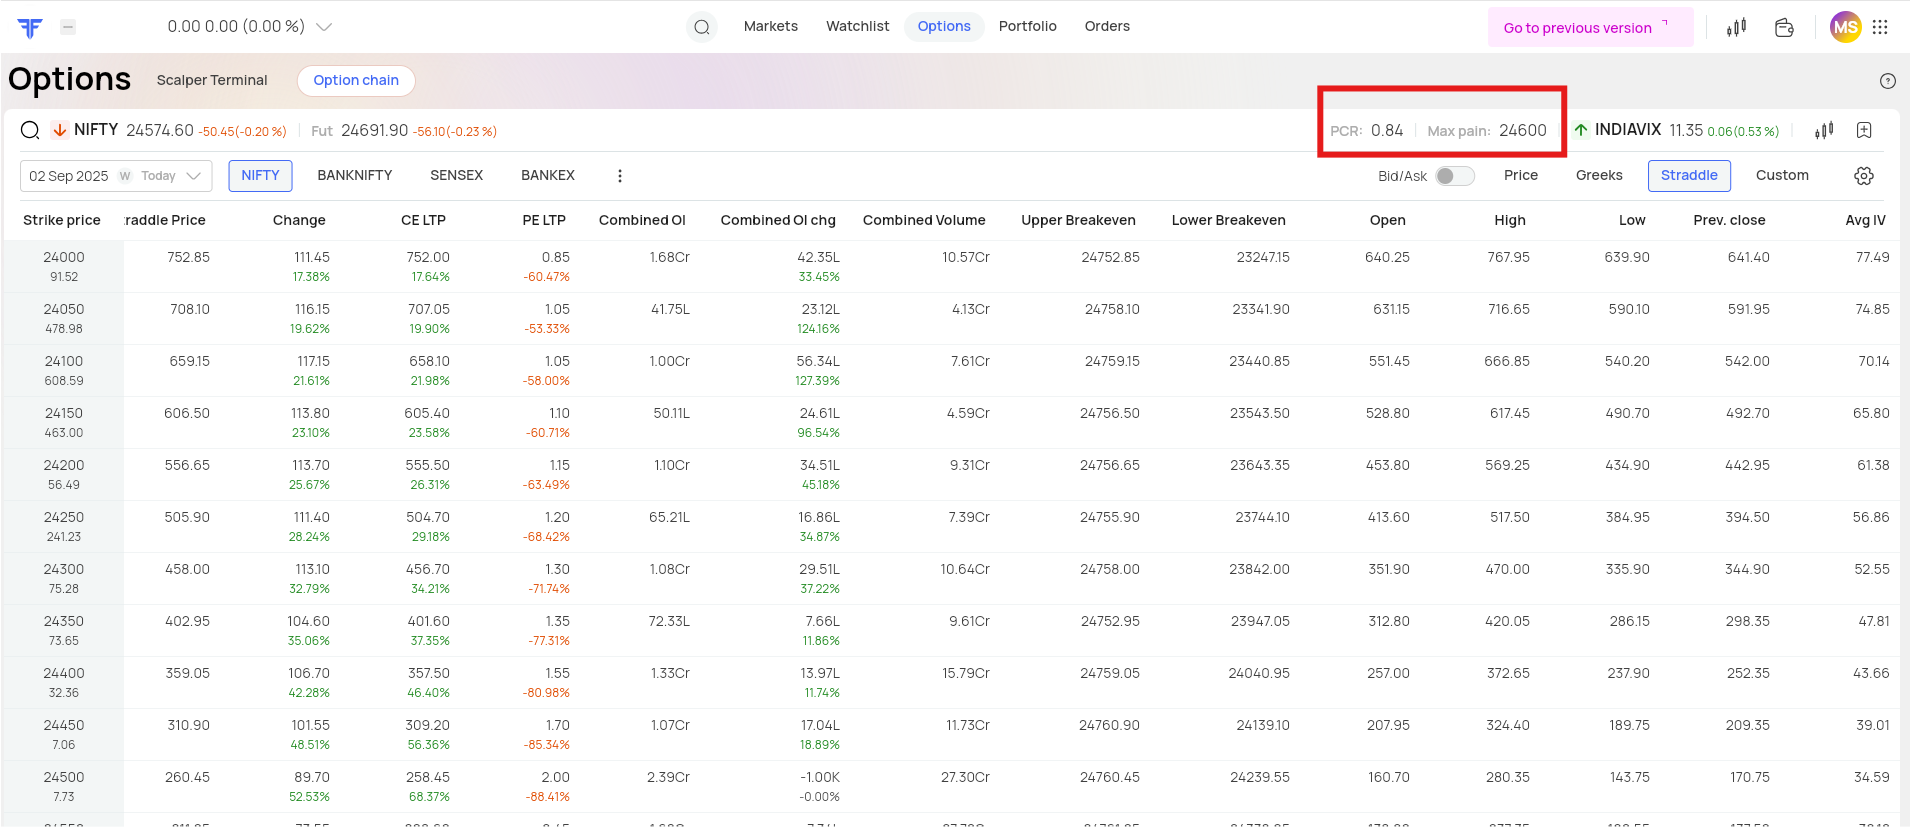Click the Lower Breakeven column header
This screenshot has width=1910, height=827.
[1229, 220]
